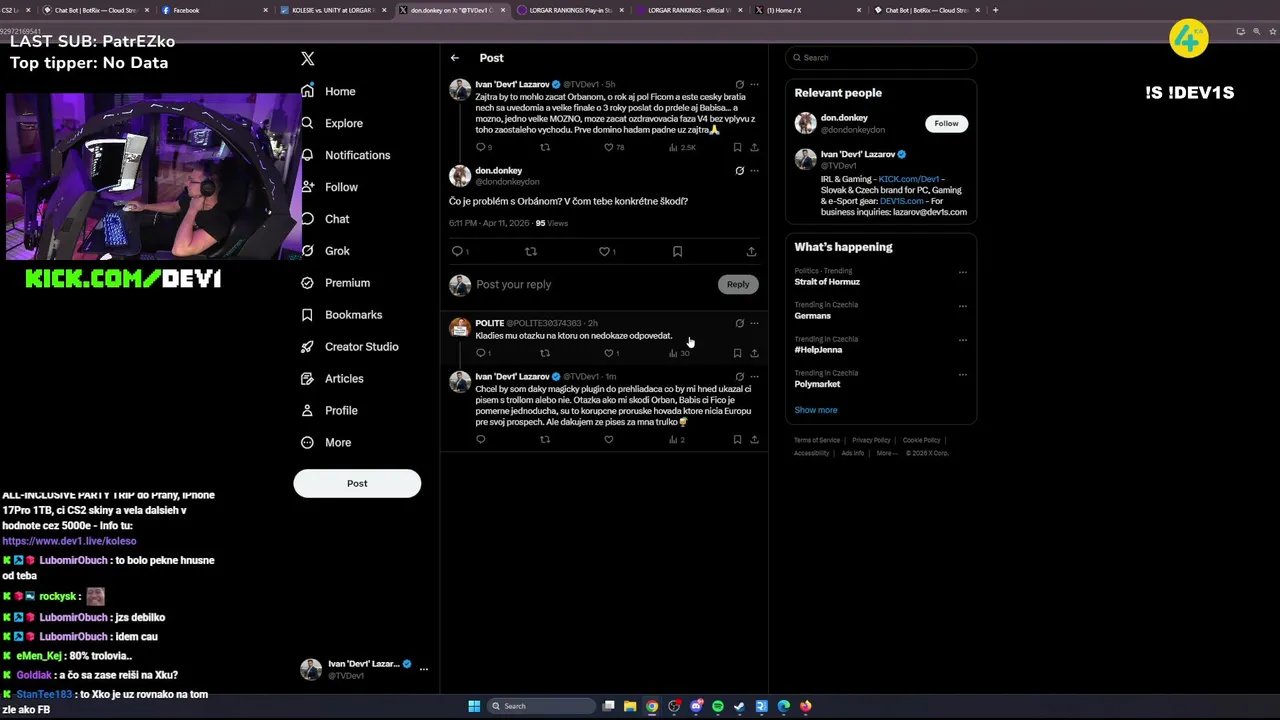Bookmark Ivan's 1m reply
This screenshot has height=720, width=1280.
click(737, 439)
